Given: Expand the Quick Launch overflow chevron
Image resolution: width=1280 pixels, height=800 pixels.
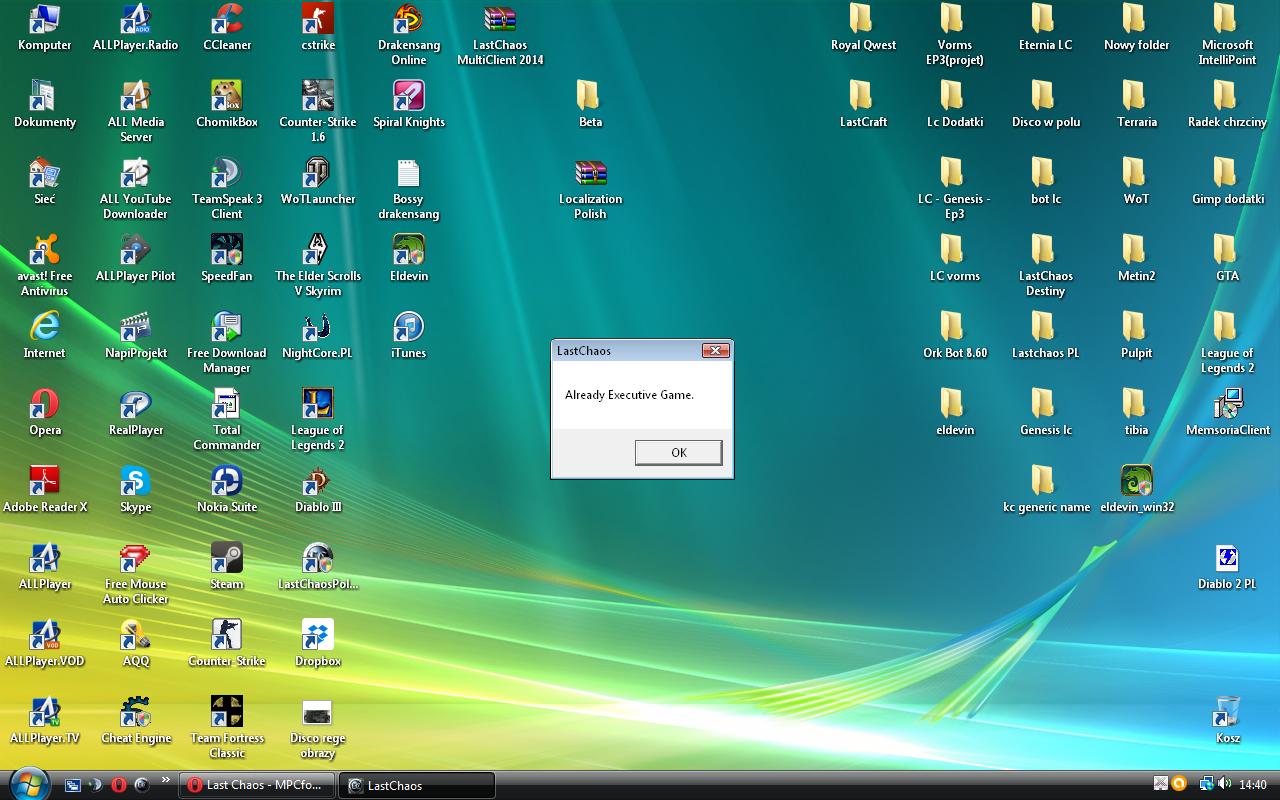Looking at the screenshot, I should (166, 780).
